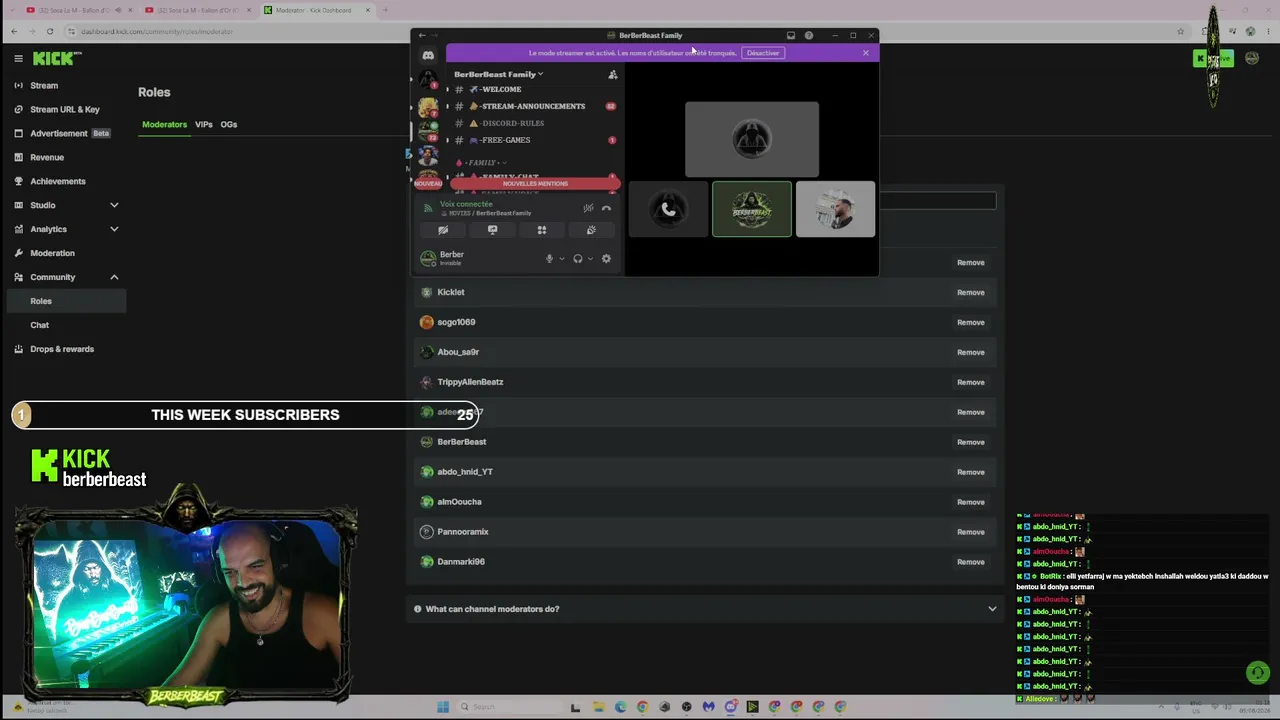Screen dimensions: 1280x720
Task: Open the Kick sidebar hamburger menu
Action: coord(18,59)
